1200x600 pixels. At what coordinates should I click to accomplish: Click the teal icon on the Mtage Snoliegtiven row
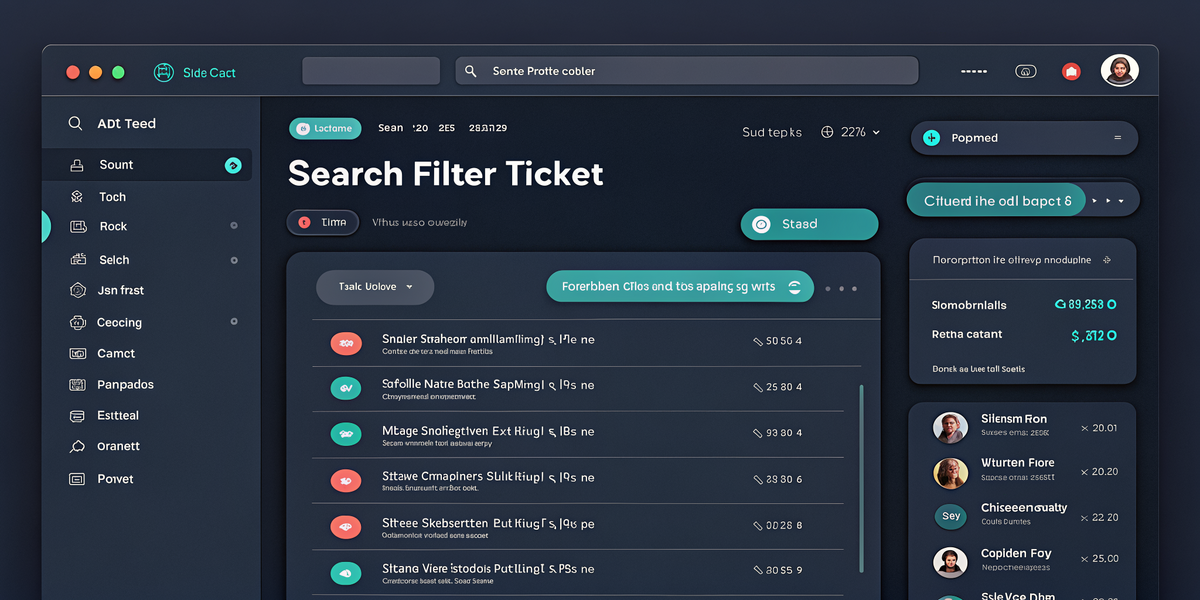(x=346, y=434)
